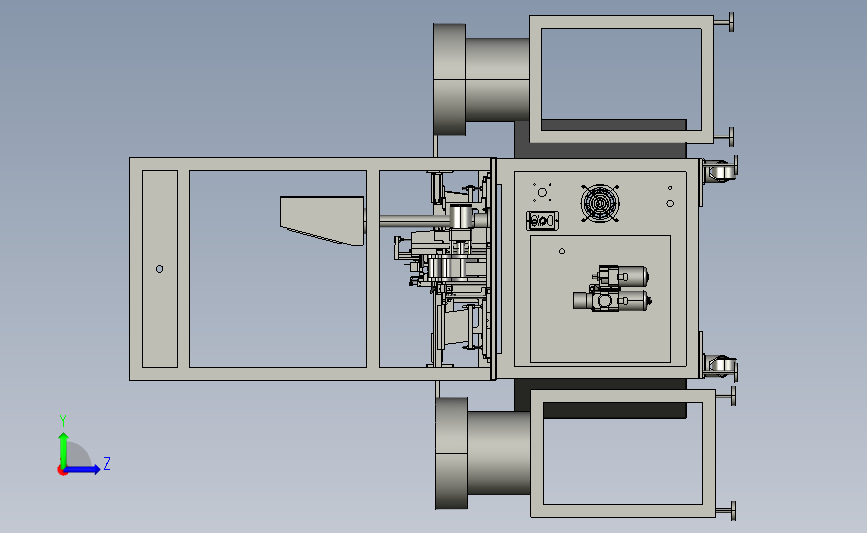Click the red origin sphere of the triad
Image resolution: width=867 pixels, height=533 pixels.
coord(62,471)
